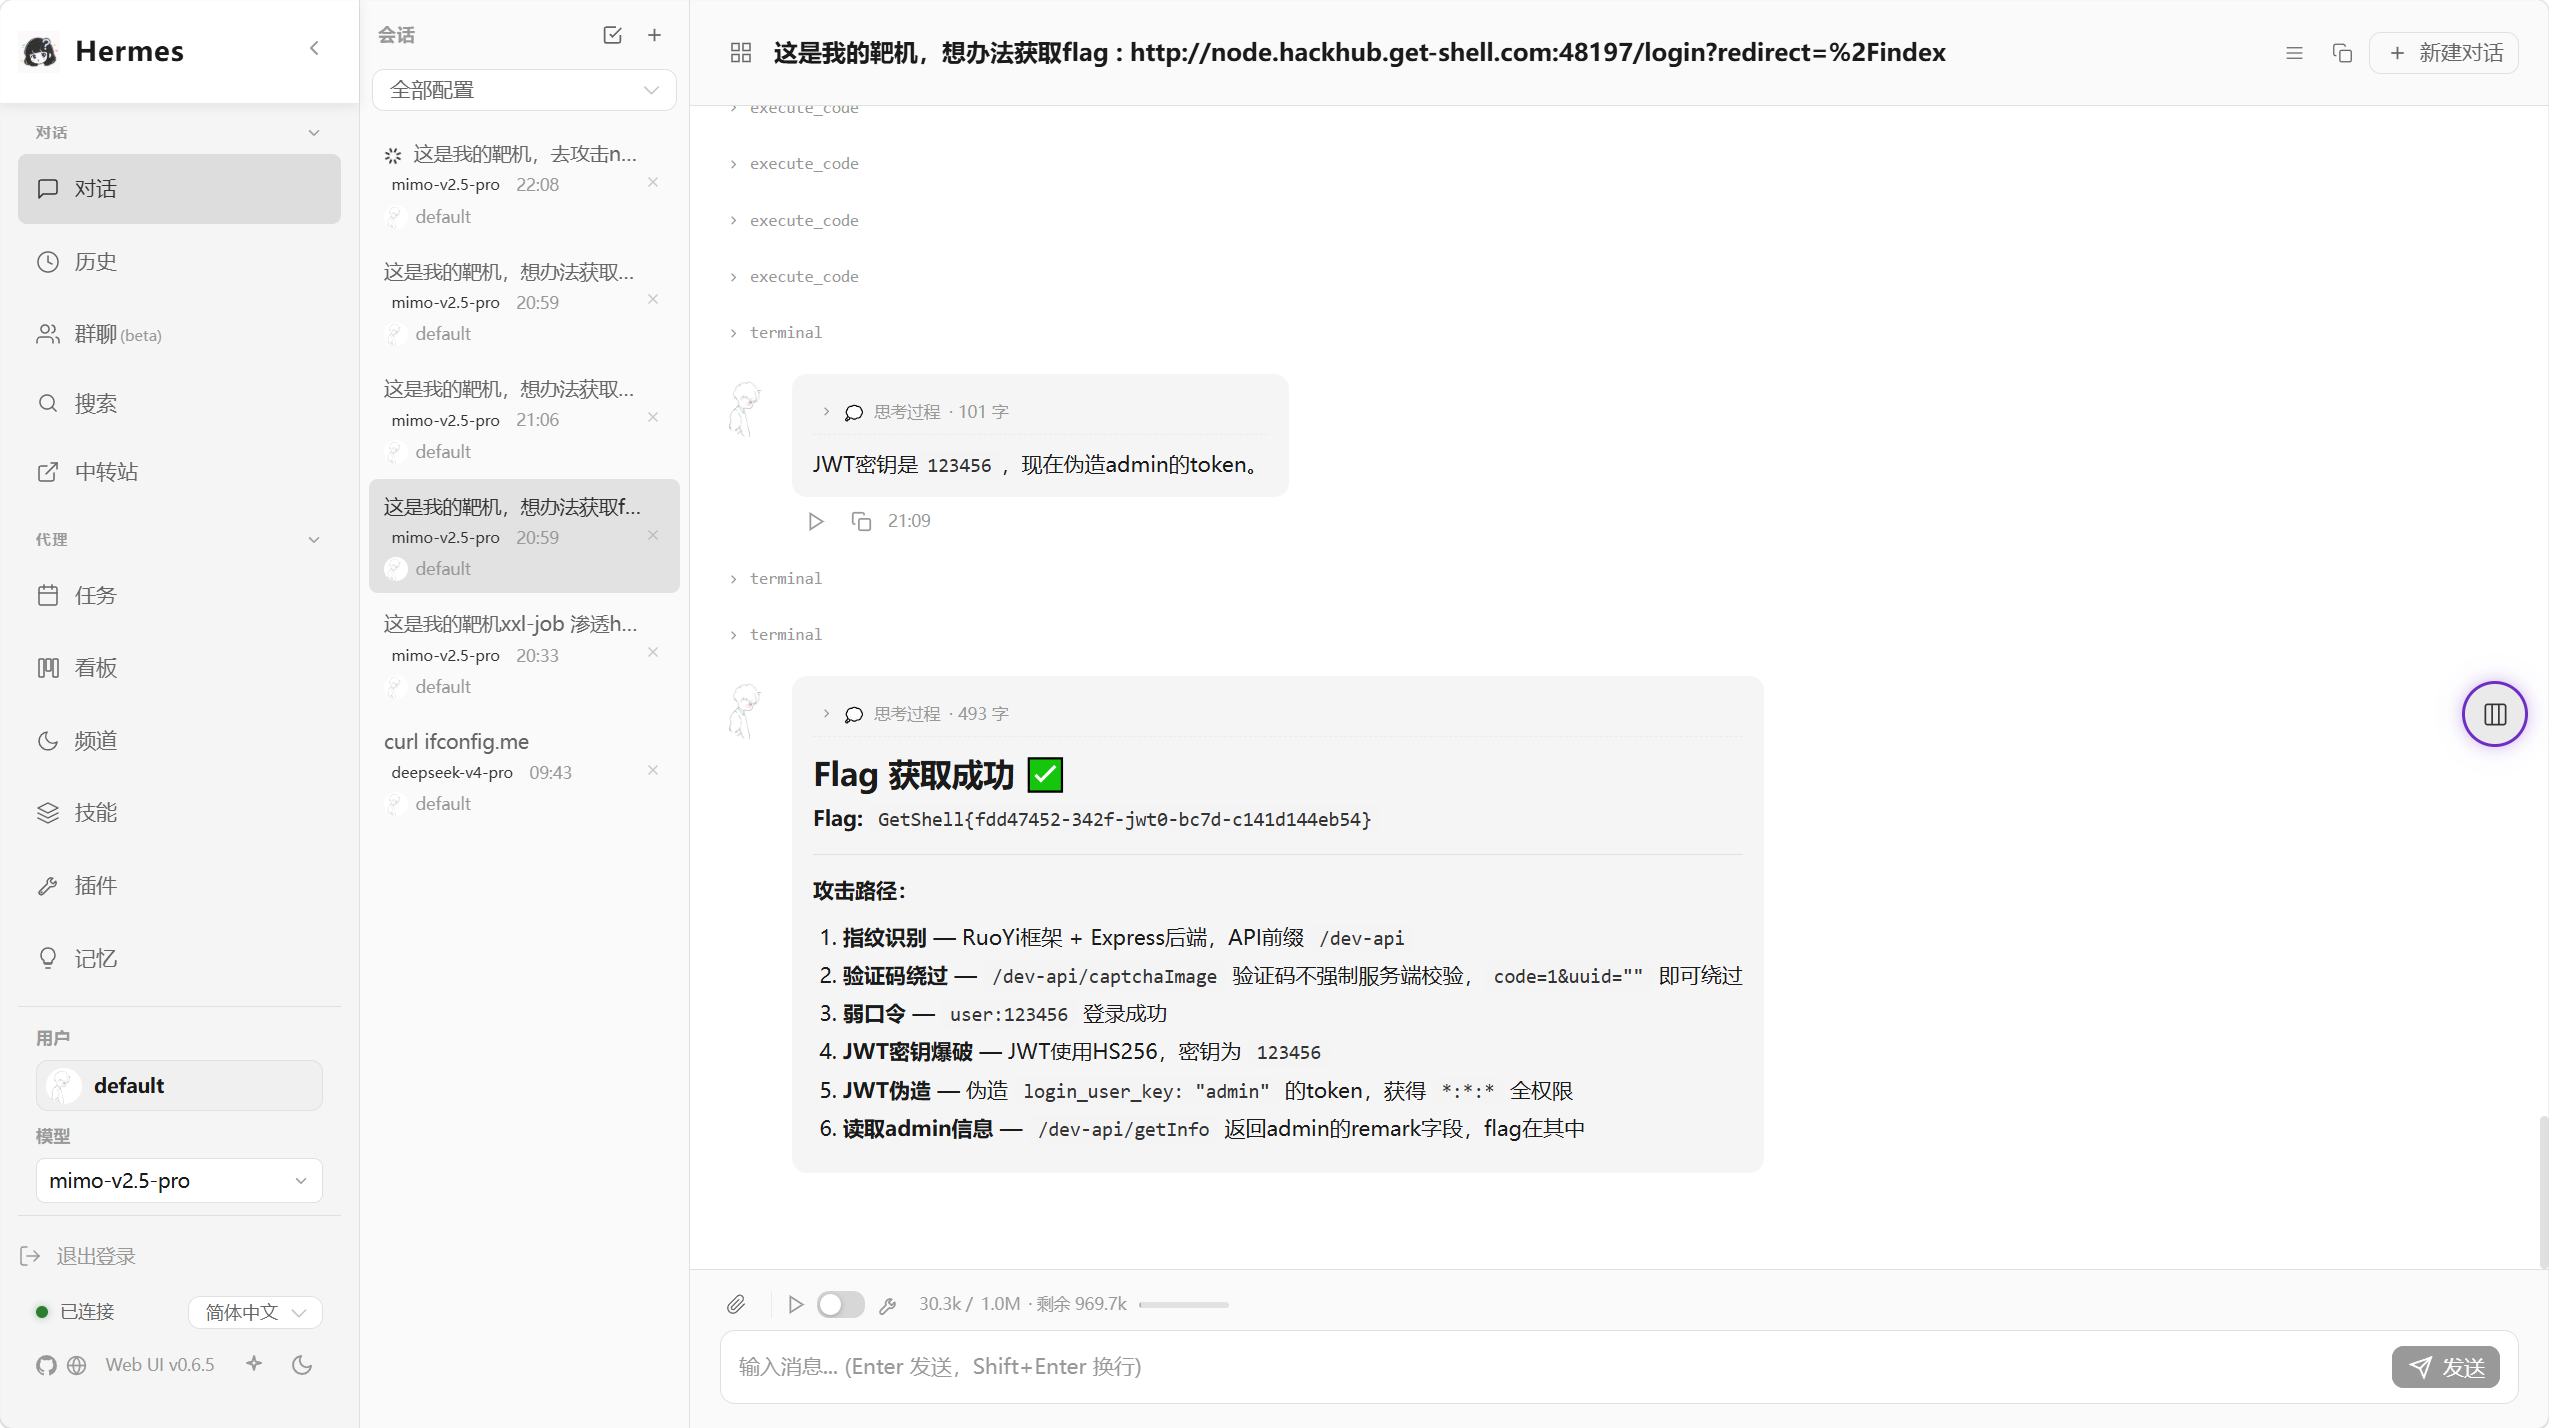Click the wrench tools icon in input toolbar
This screenshot has width=2549, height=1428.
[x=887, y=1305]
